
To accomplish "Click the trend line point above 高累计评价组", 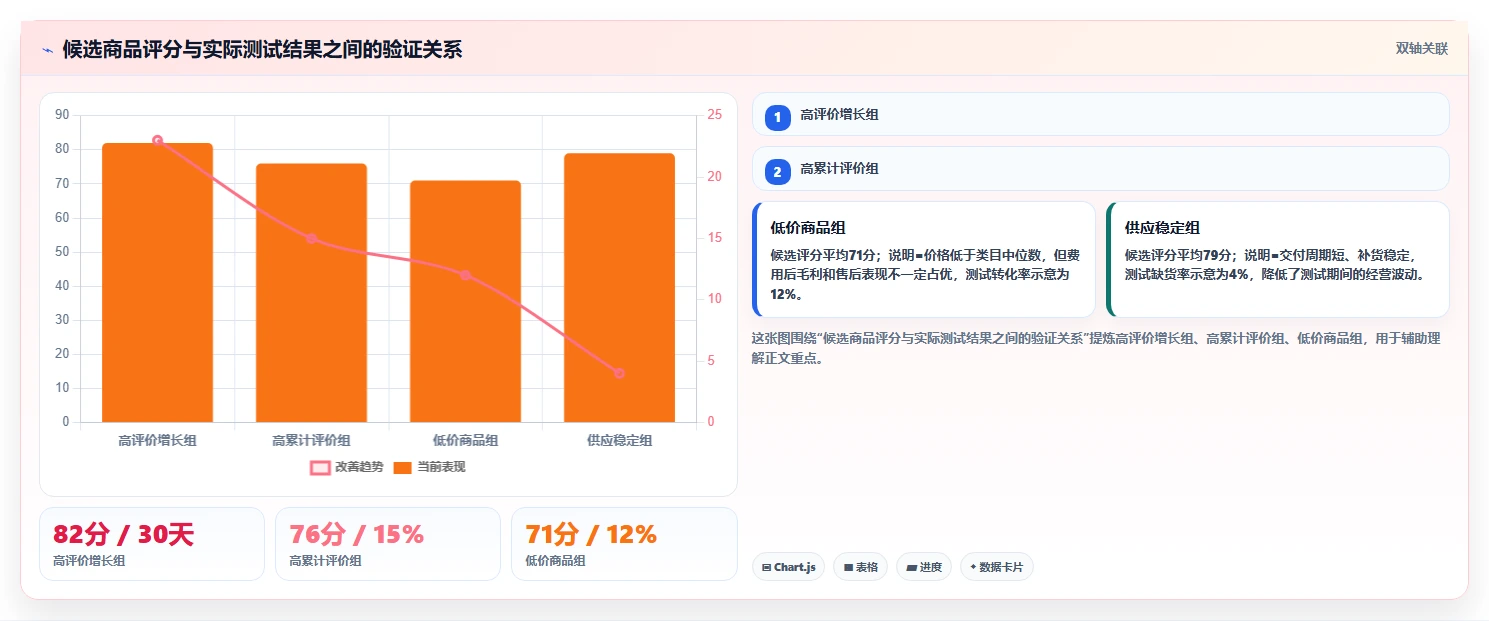I will click(x=311, y=238).
